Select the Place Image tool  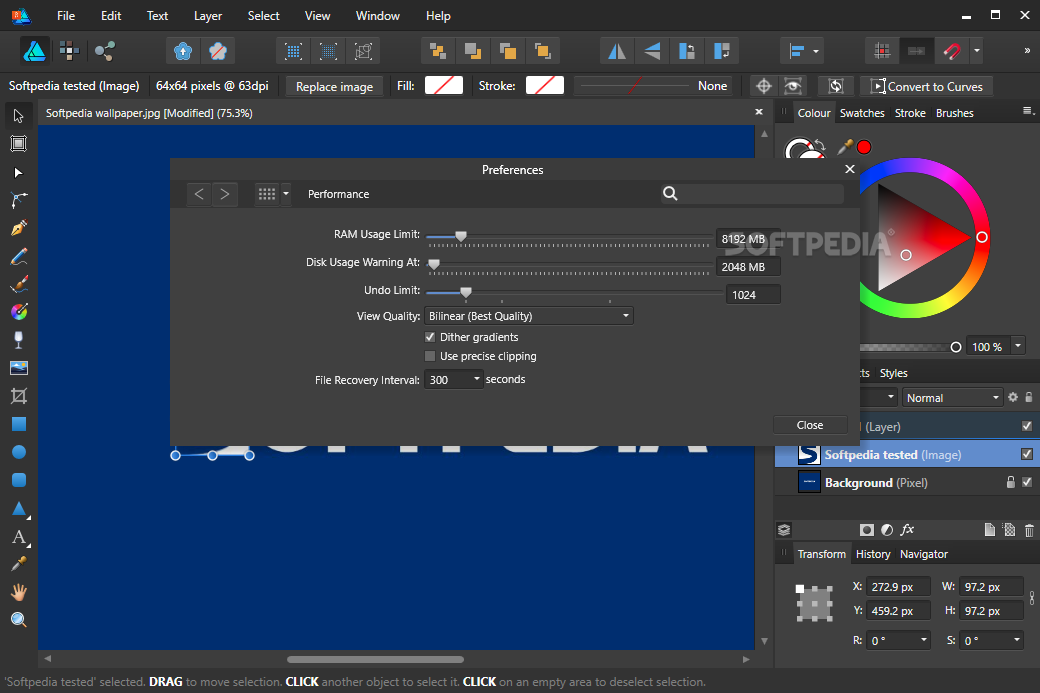tap(19, 368)
